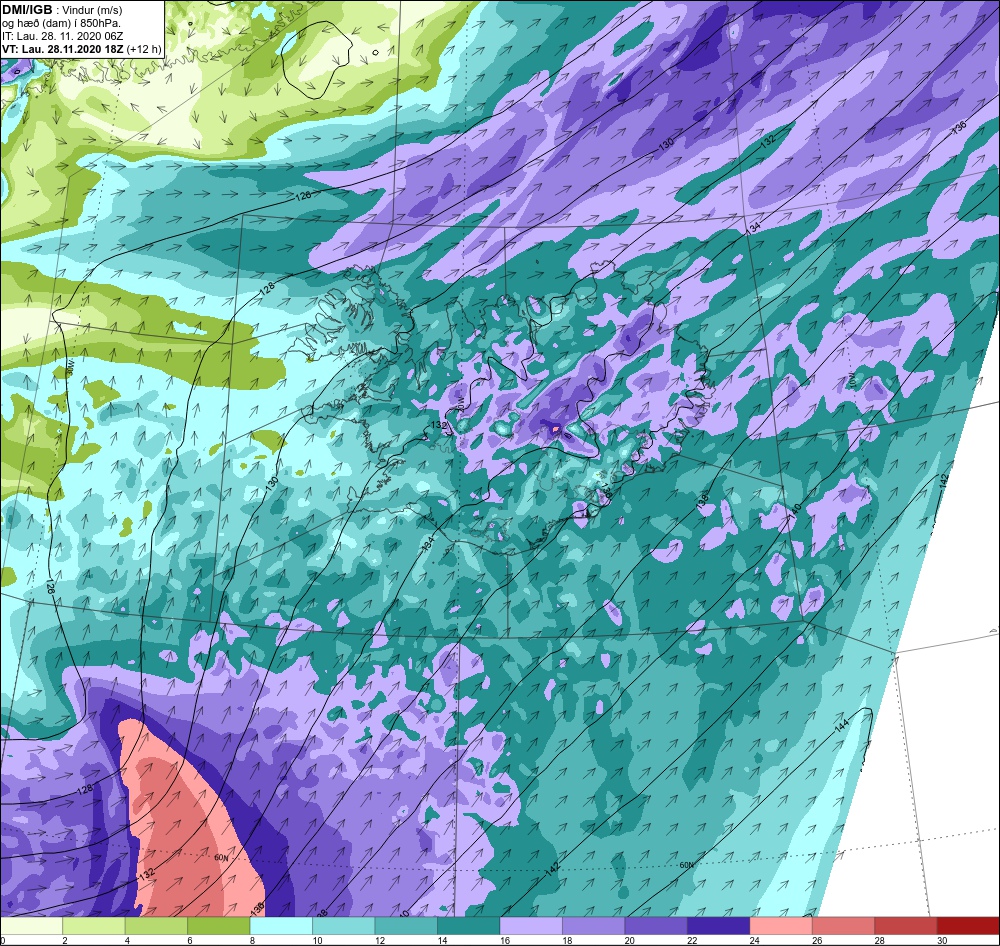Select the 2–4 m/s light yellow-green legend swatch
Image resolution: width=1000 pixels, height=946 pixels.
click(94, 926)
